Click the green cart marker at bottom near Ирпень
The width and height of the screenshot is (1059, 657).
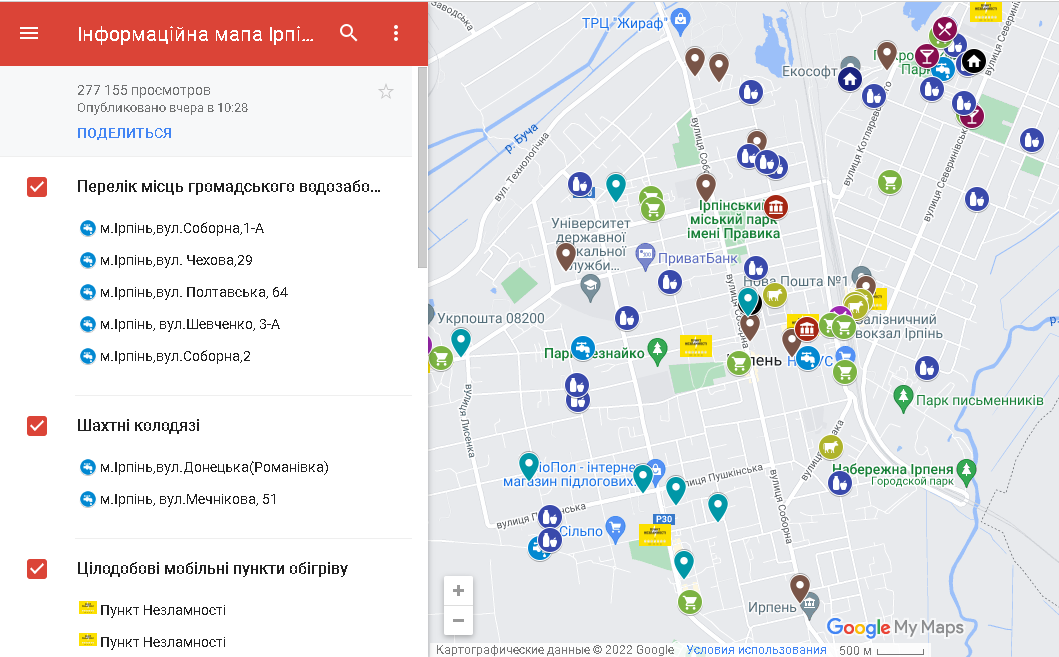pos(690,602)
